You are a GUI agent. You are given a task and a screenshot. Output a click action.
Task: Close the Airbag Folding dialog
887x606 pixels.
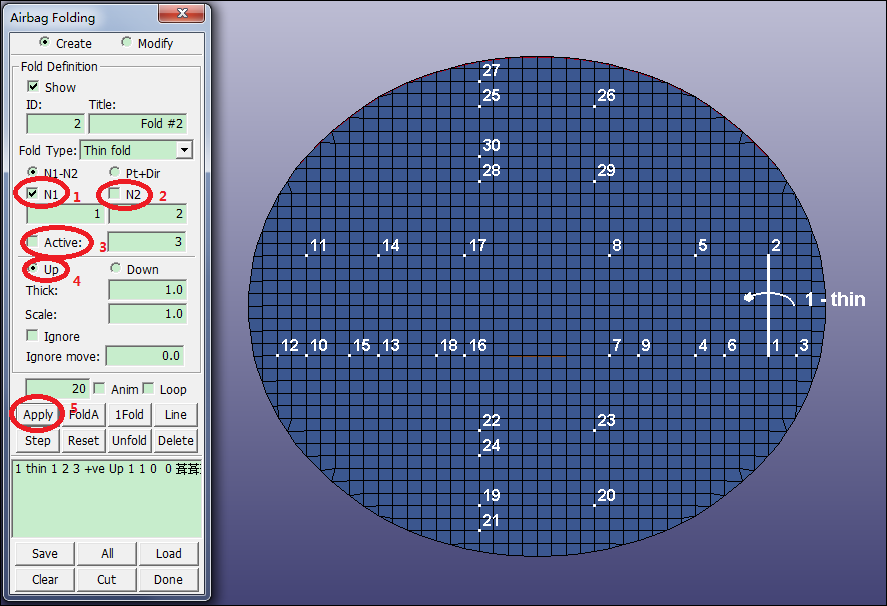pyautogui.click(x=181, y=14)
